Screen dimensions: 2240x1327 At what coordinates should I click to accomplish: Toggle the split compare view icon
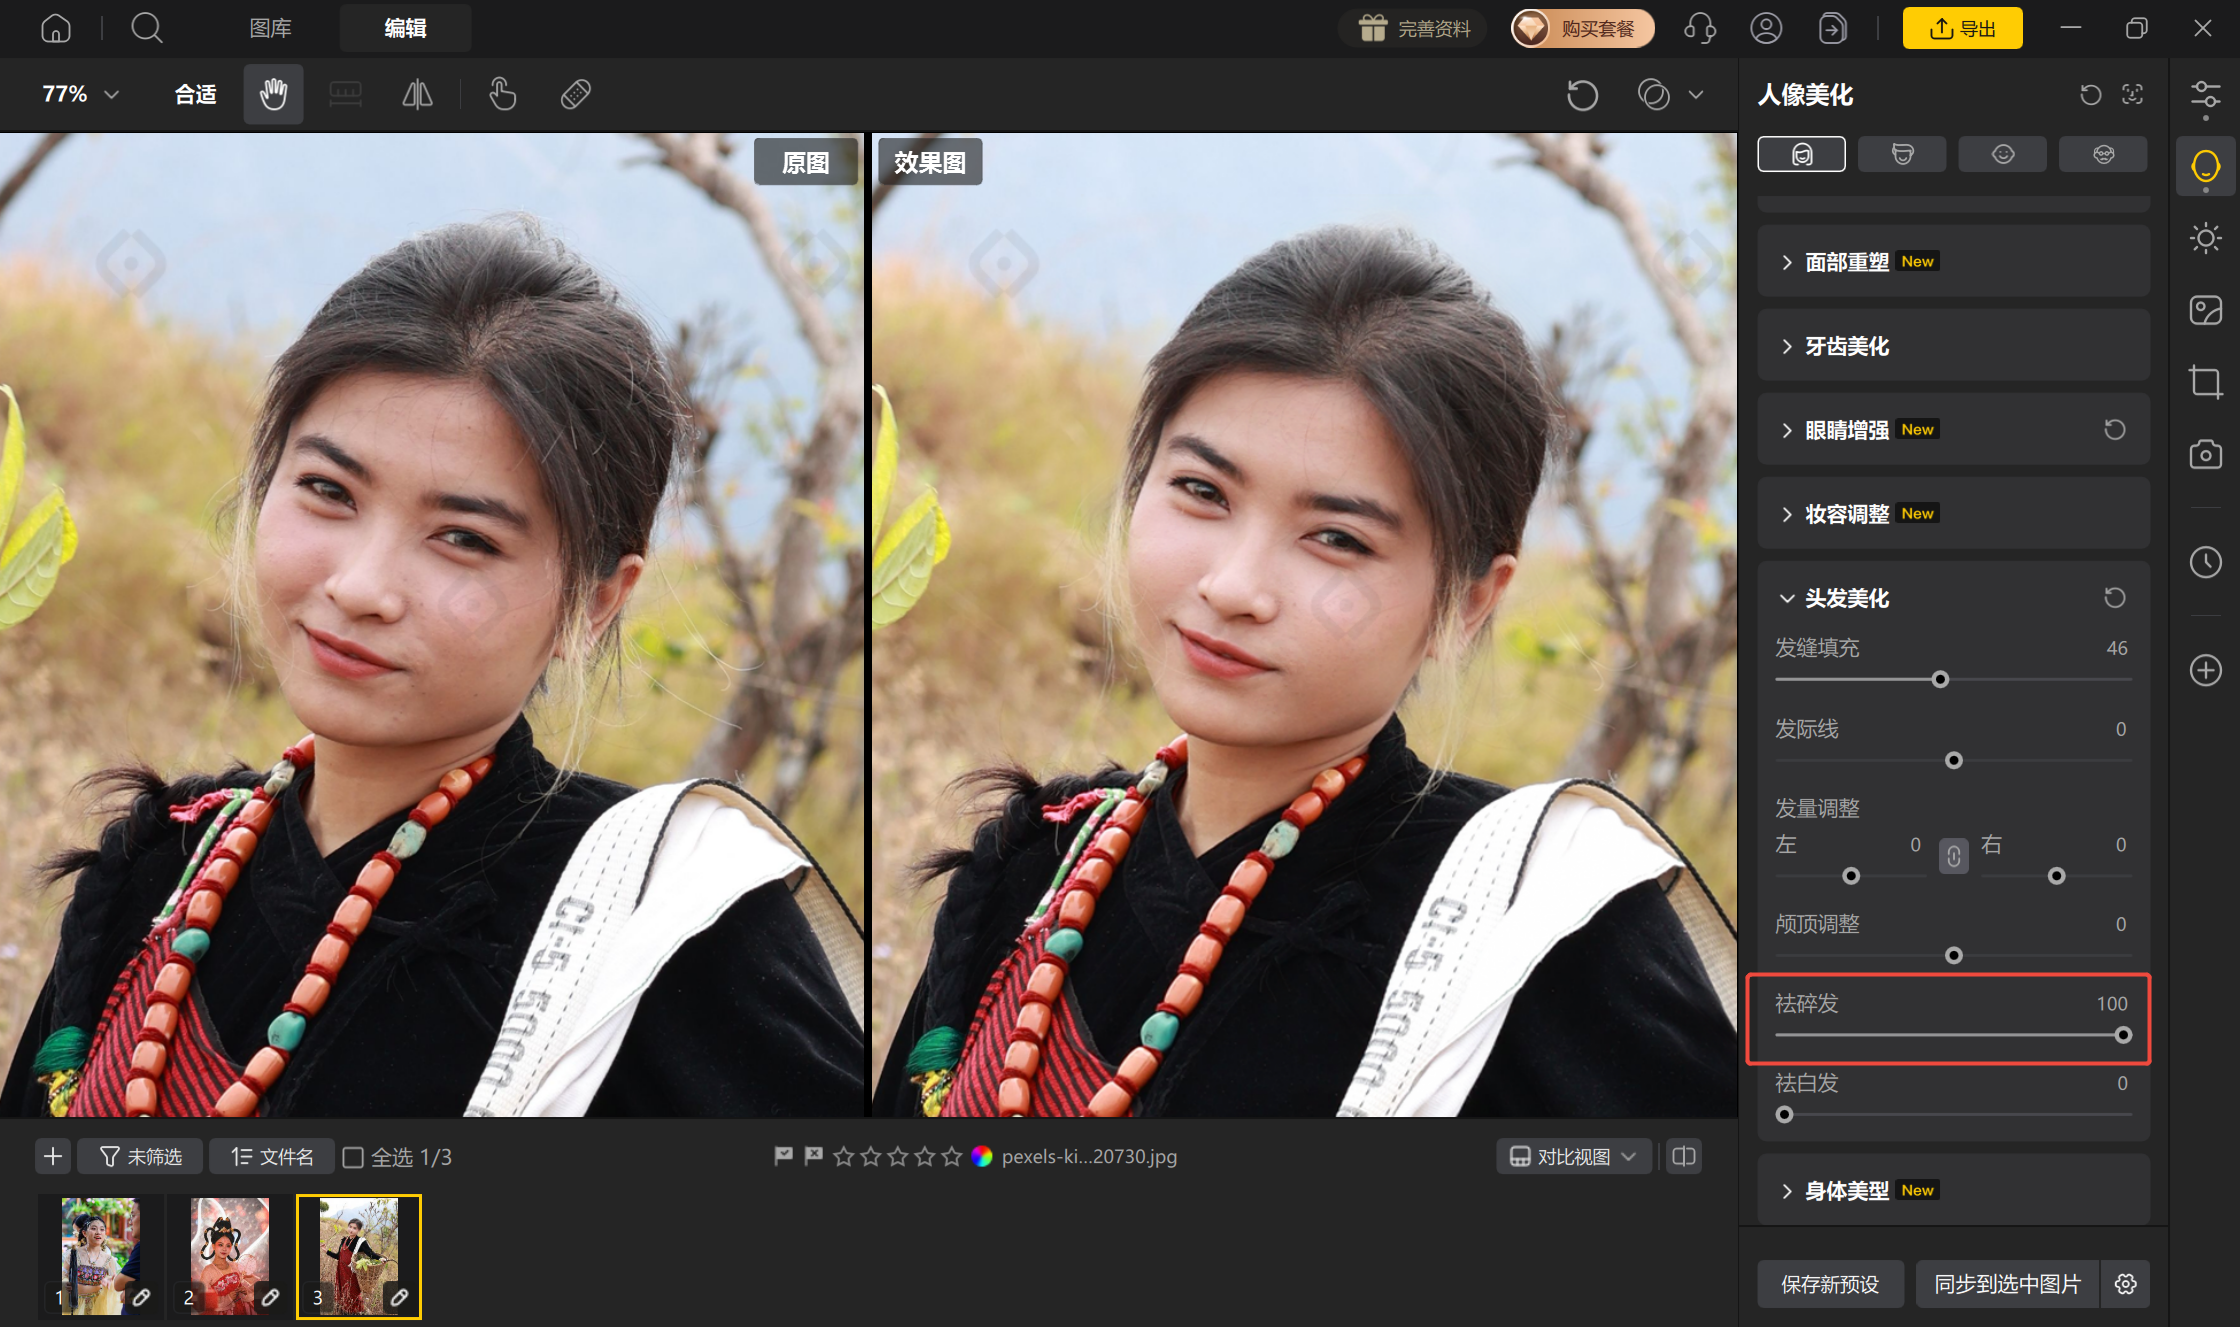1684,1157
